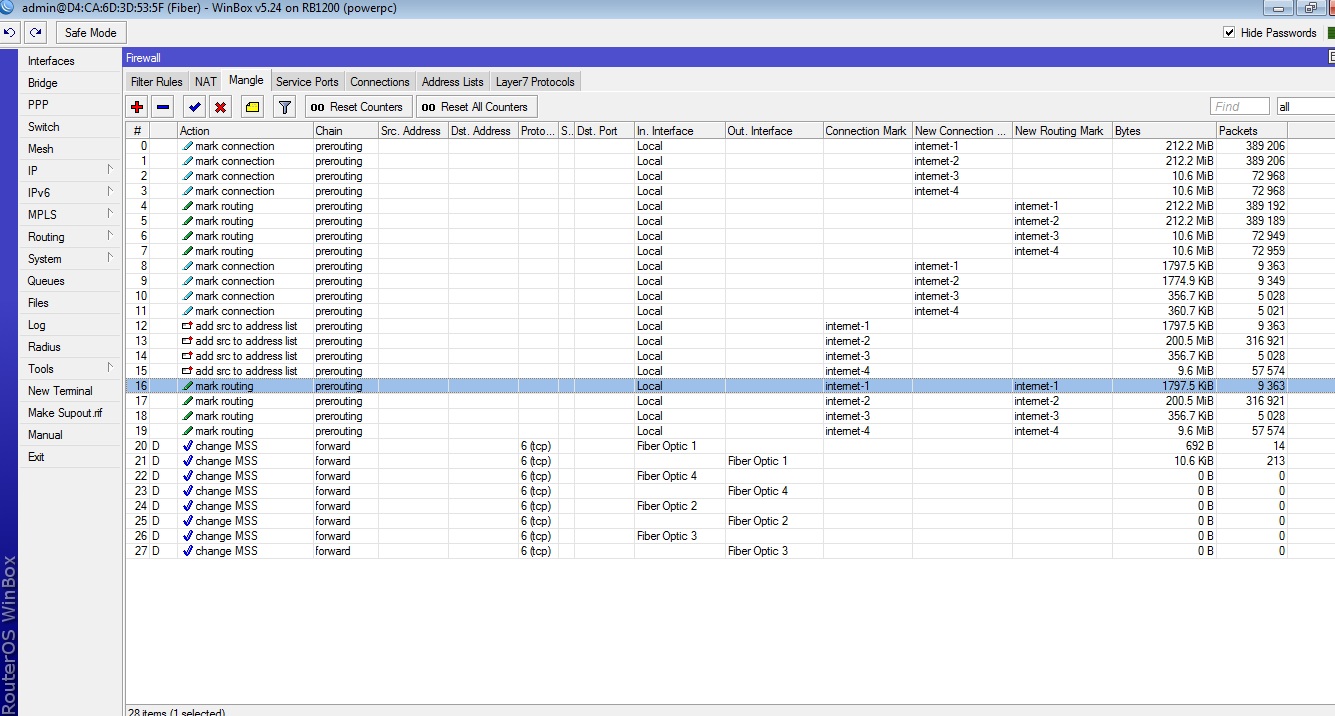This screenshot has height=716, width=1335.
Task: Sort by the Chain column header
Action: click(x=345, y=131)
